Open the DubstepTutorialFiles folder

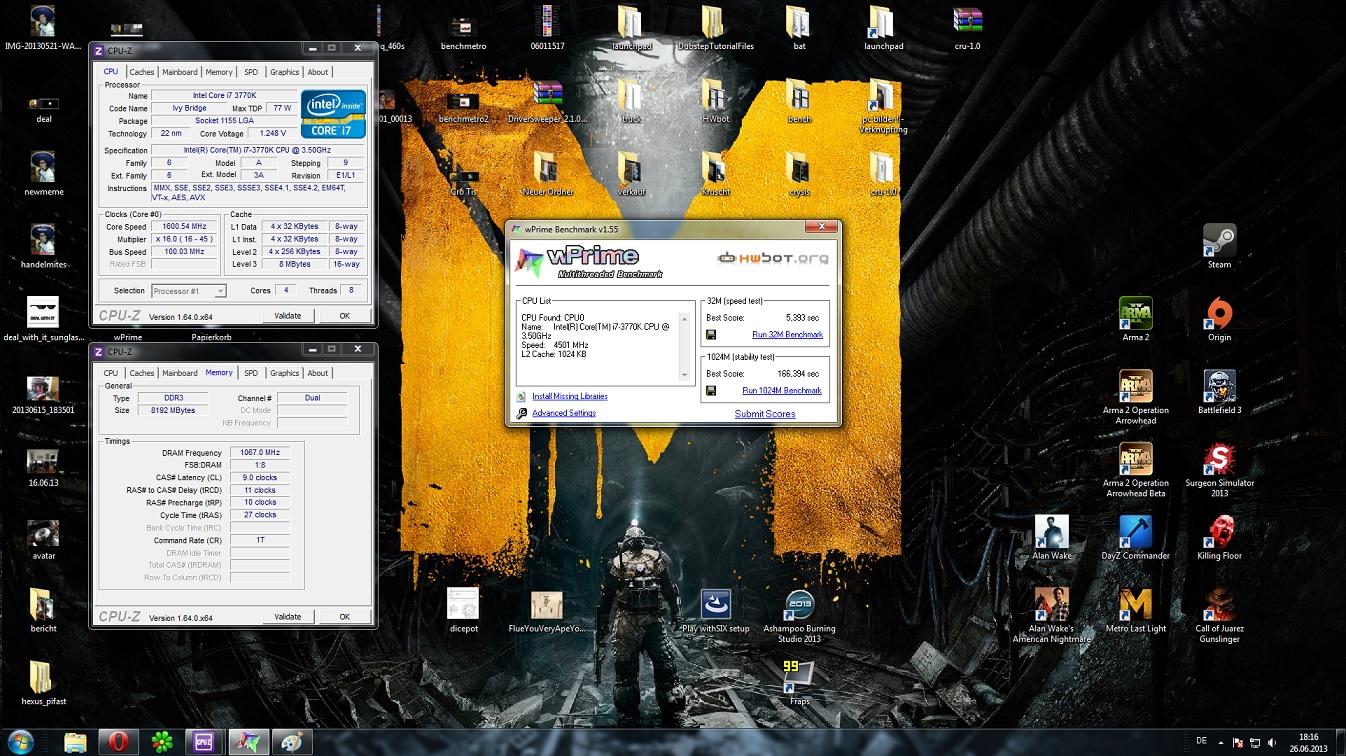pyautogui.click(x=714, y=23)
